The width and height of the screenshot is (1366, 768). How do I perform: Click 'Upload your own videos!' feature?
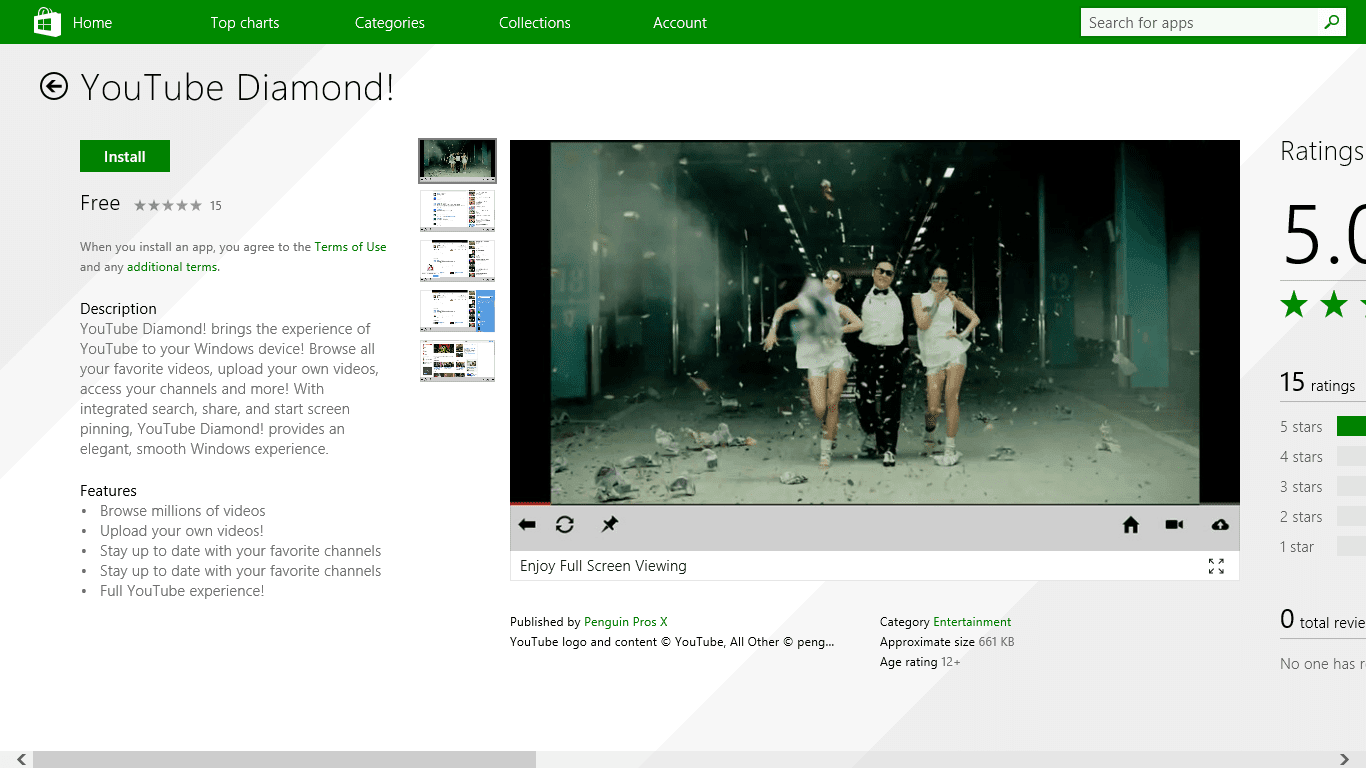tap(182, 531)
